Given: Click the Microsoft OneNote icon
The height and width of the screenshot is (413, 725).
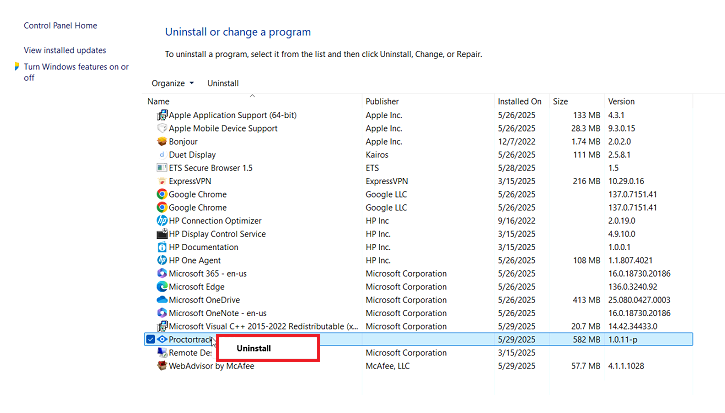Looking at the screenshot, I should click(162, 313).
